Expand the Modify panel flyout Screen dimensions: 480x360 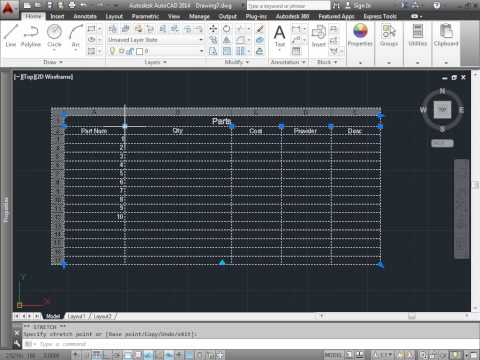237,62
